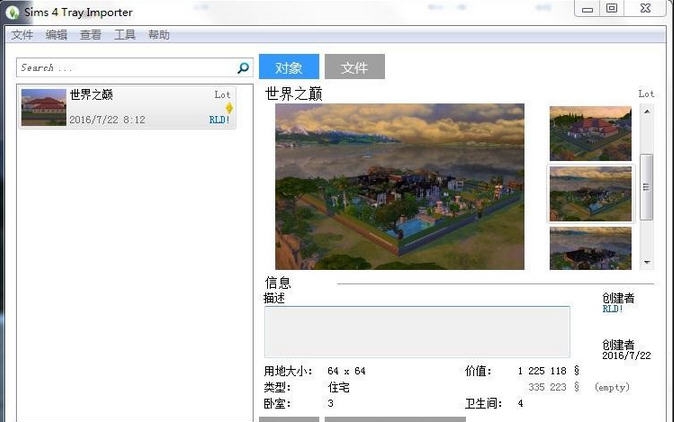Click the 卫生间 bathroom count 4
This screenshot has height=422, width=674.
tap(521, 404)
